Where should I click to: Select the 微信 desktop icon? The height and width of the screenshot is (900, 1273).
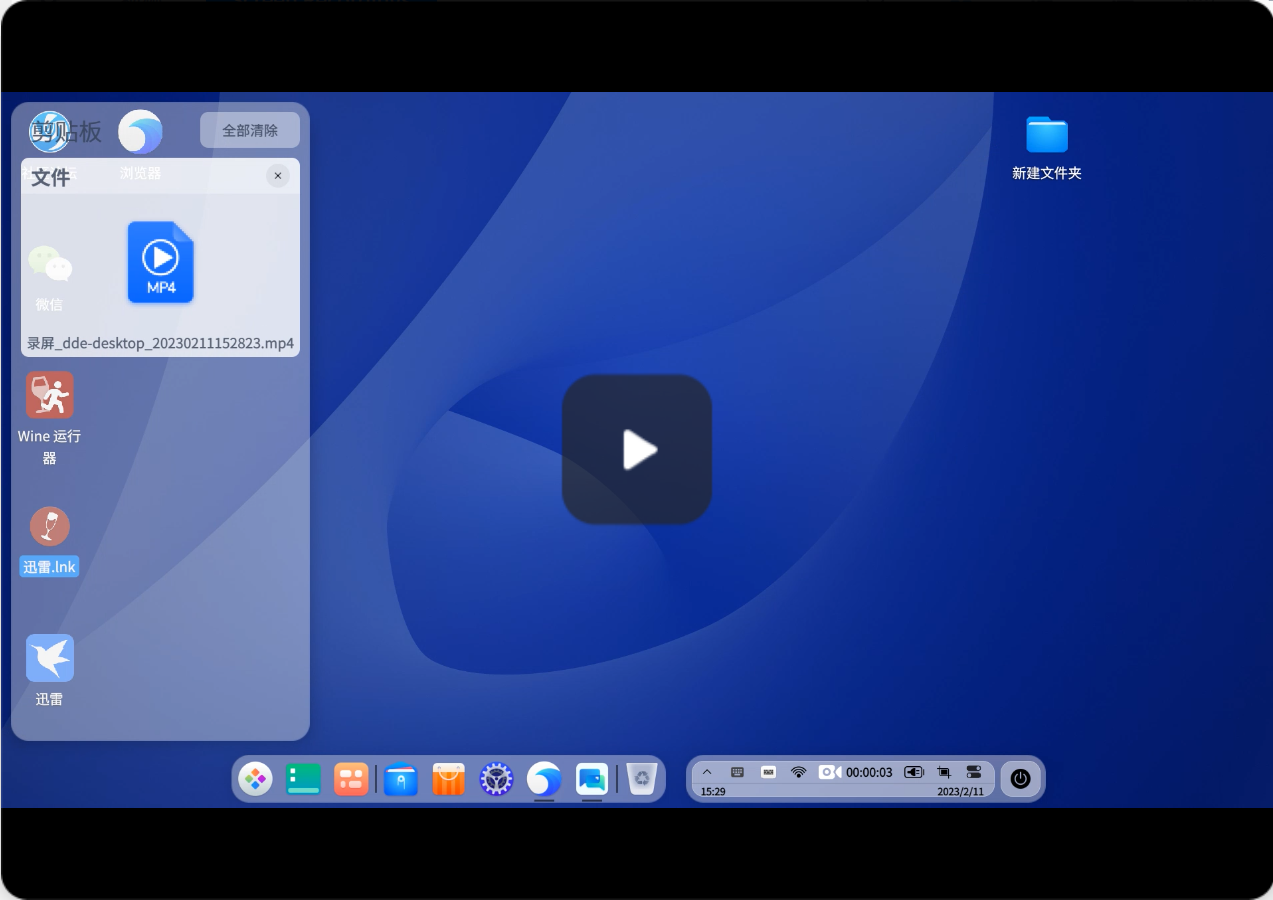click(x=49, y=264)
